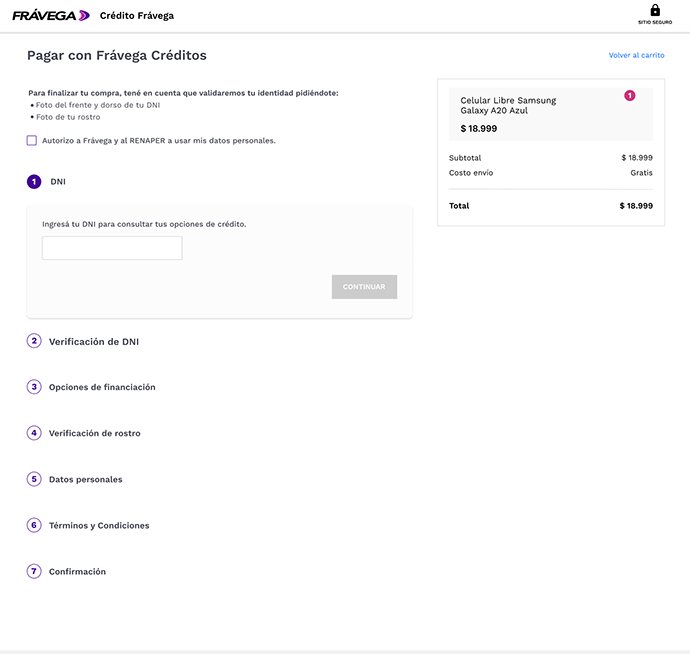Click the step 4 circle icon
This screenshot has height=654, width=690.
click(x=34, y=433)
